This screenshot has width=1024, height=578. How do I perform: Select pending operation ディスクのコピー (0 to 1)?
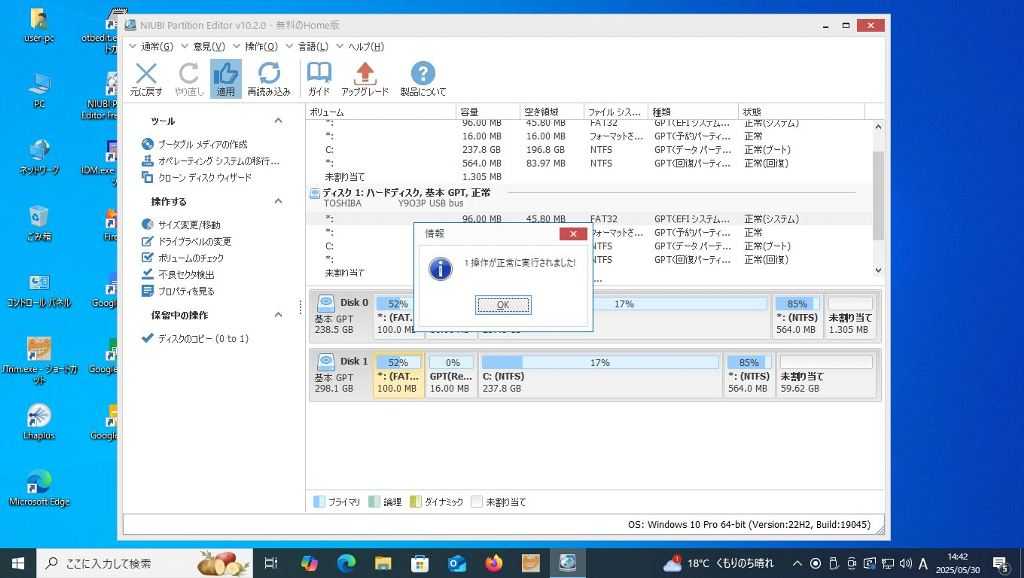pyautogui.click(x=203, y=339)
